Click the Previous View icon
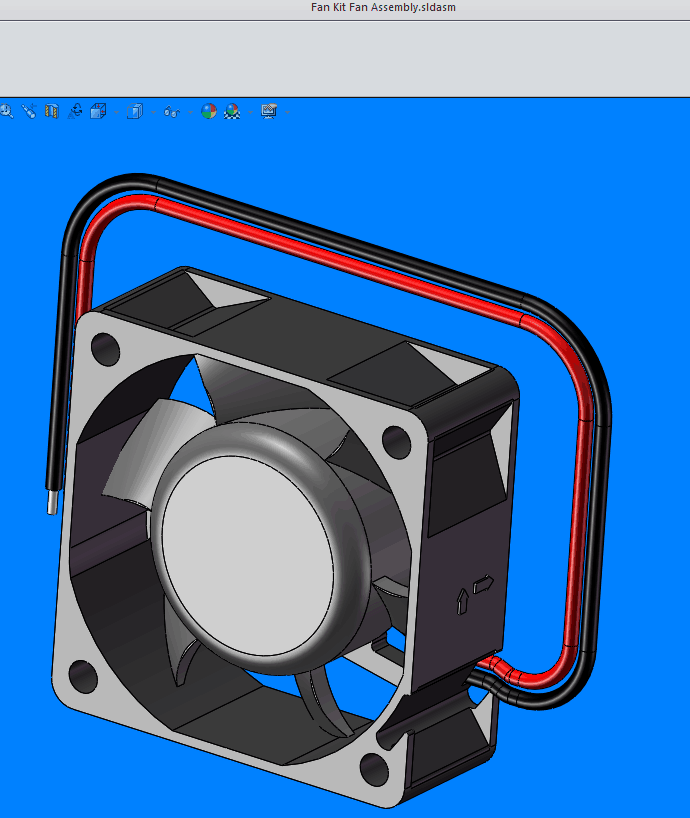This screenshot has height=818, width=690. (x=29, y=111)
